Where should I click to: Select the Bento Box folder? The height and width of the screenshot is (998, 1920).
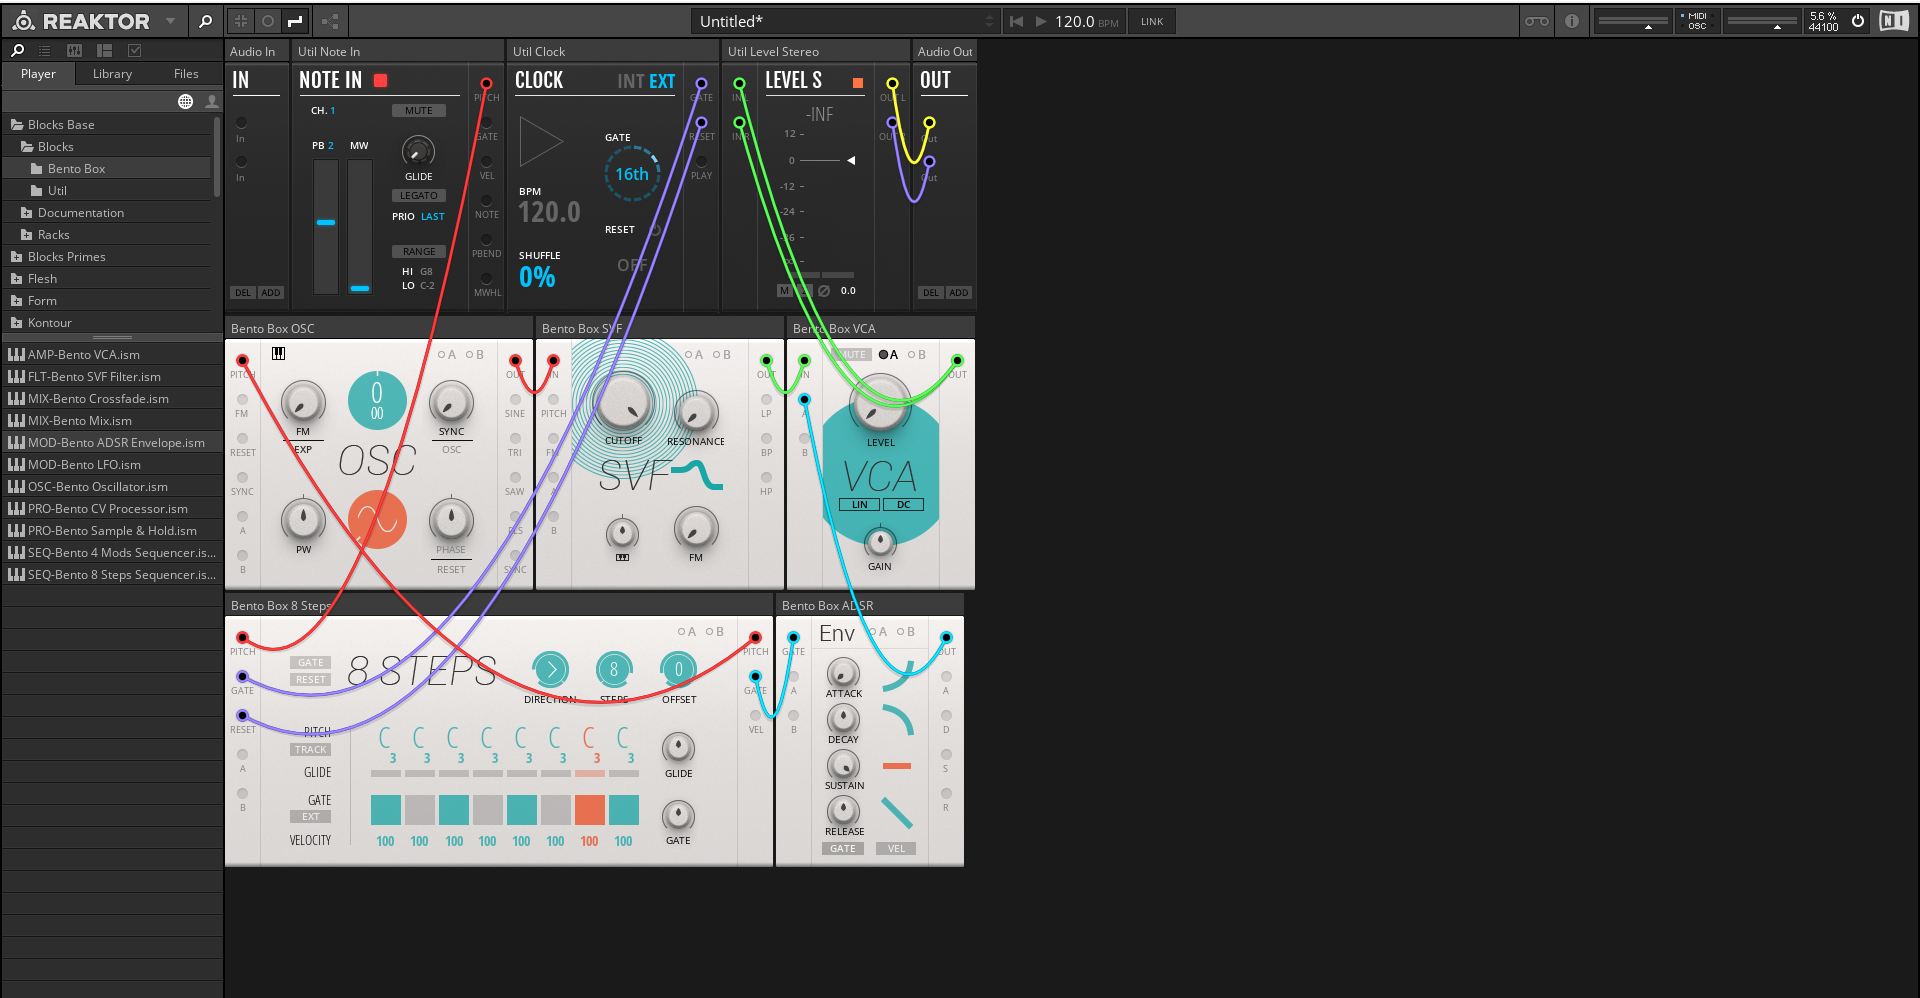click(x=76, y=169)
